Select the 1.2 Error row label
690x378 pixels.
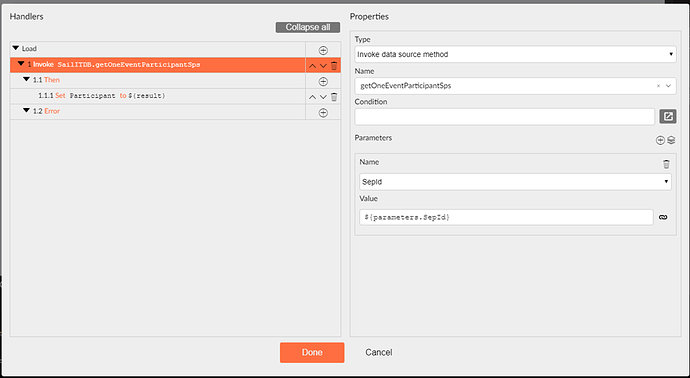click(x=46, y=111)
